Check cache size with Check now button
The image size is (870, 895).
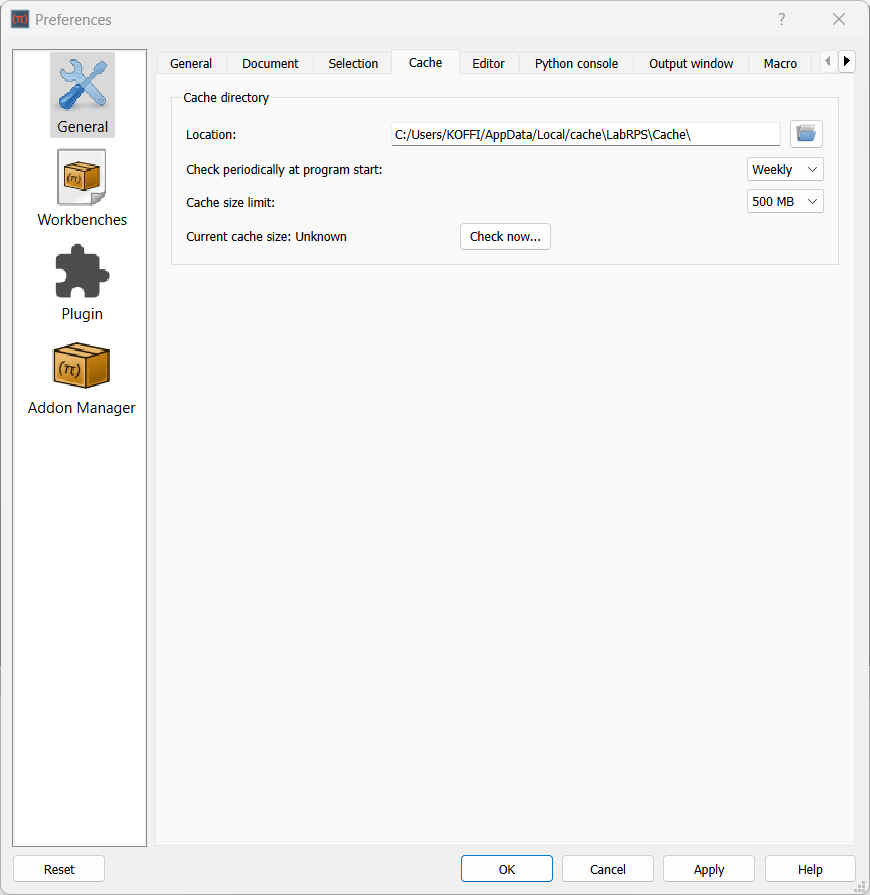pyautogui.click(x=505, y=236)
